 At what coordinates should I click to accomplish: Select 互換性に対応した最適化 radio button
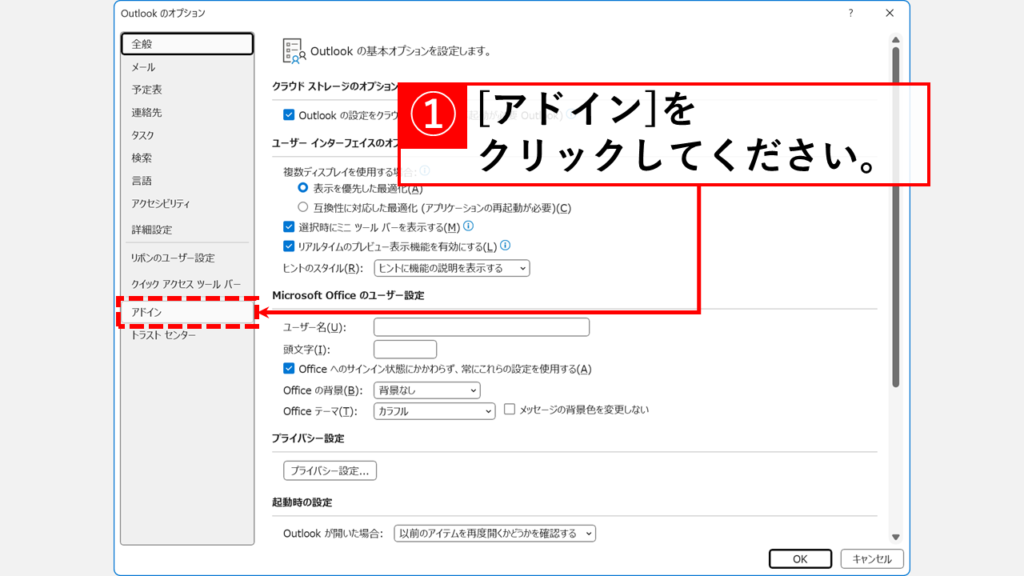[302, 208]
